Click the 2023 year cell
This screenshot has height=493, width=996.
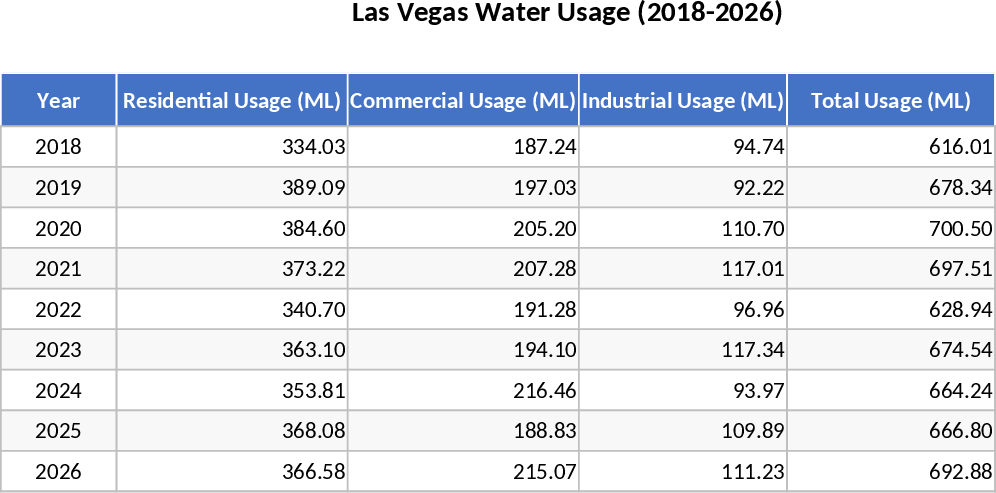click(x=58, y=351)
